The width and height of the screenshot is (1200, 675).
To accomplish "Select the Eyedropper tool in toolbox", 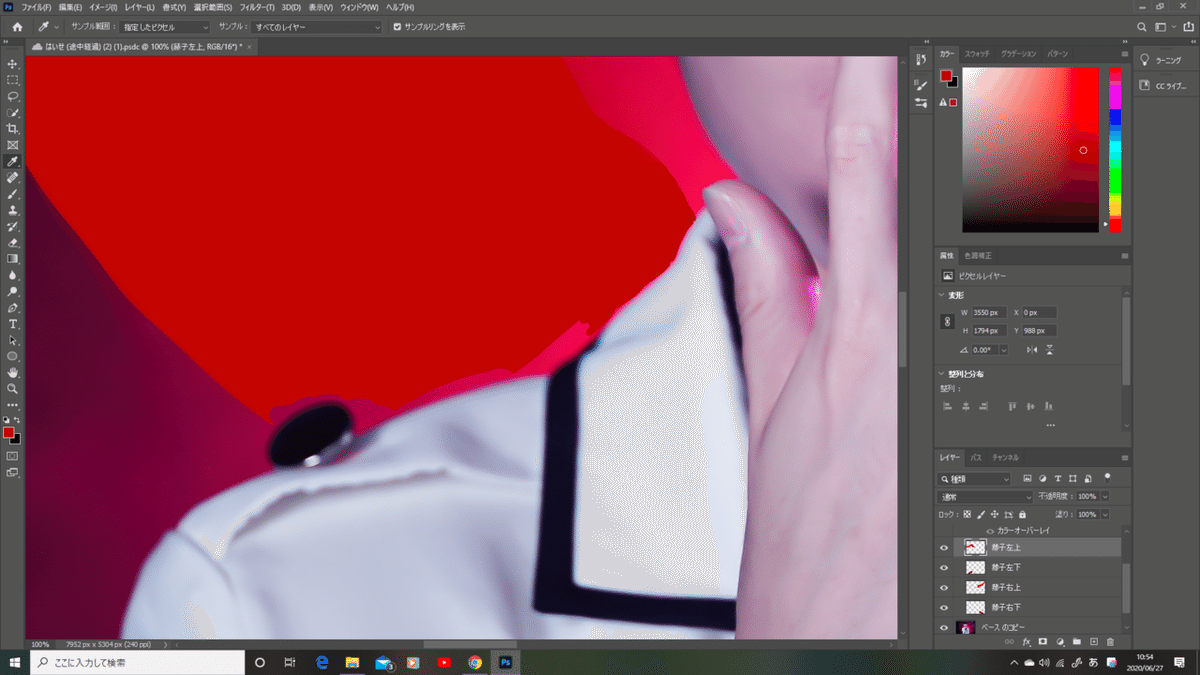I will (x=13, y=161).
